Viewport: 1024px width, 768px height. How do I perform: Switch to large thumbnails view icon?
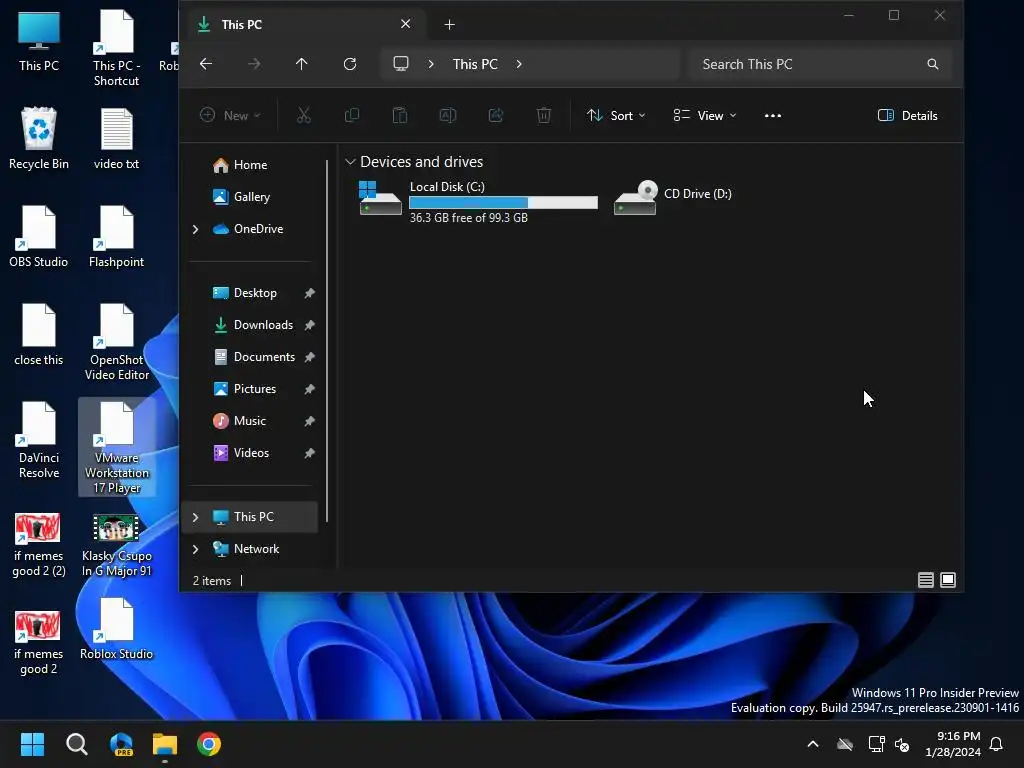[948, 580]
